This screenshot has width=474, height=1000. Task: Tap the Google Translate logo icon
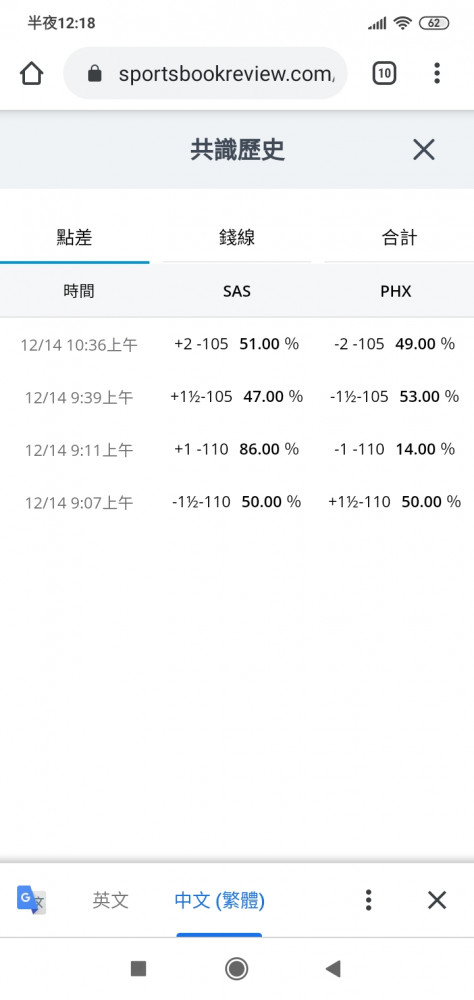coord(31,900)
